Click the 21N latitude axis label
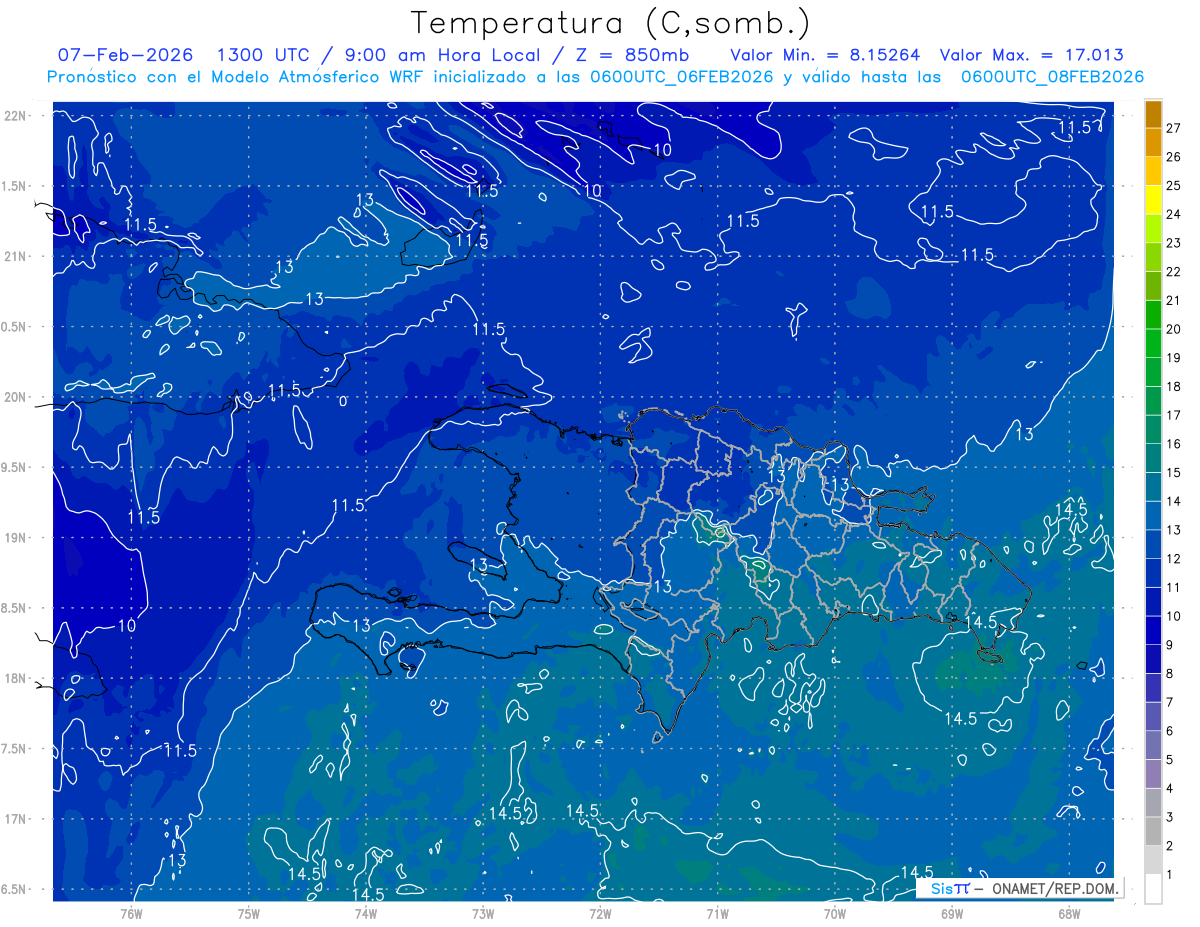Image resolution: width=1200 pixels, height=927 pixels. 15,256
